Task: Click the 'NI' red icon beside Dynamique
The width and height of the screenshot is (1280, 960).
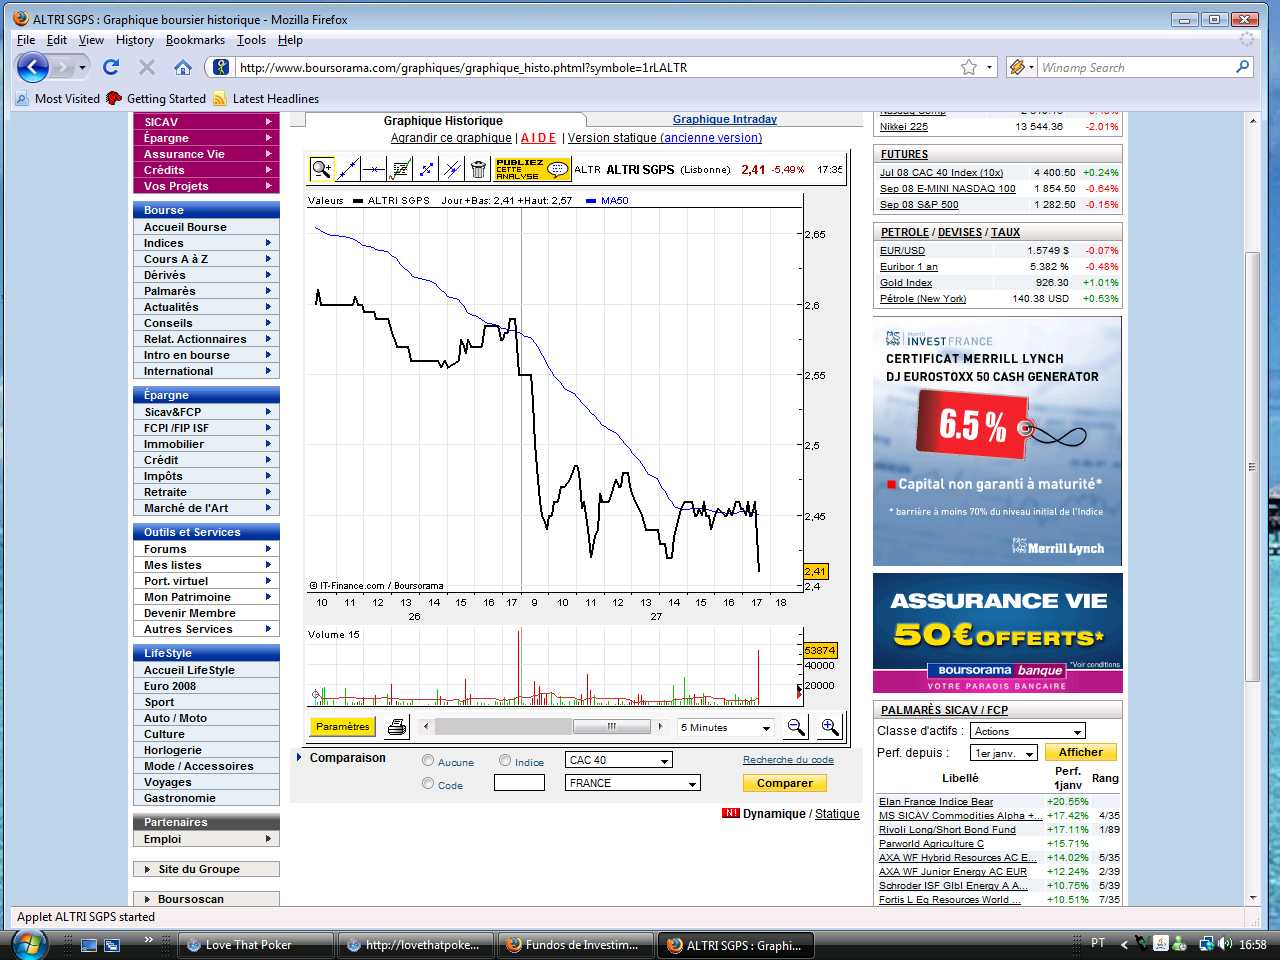Action: (730, 813)
